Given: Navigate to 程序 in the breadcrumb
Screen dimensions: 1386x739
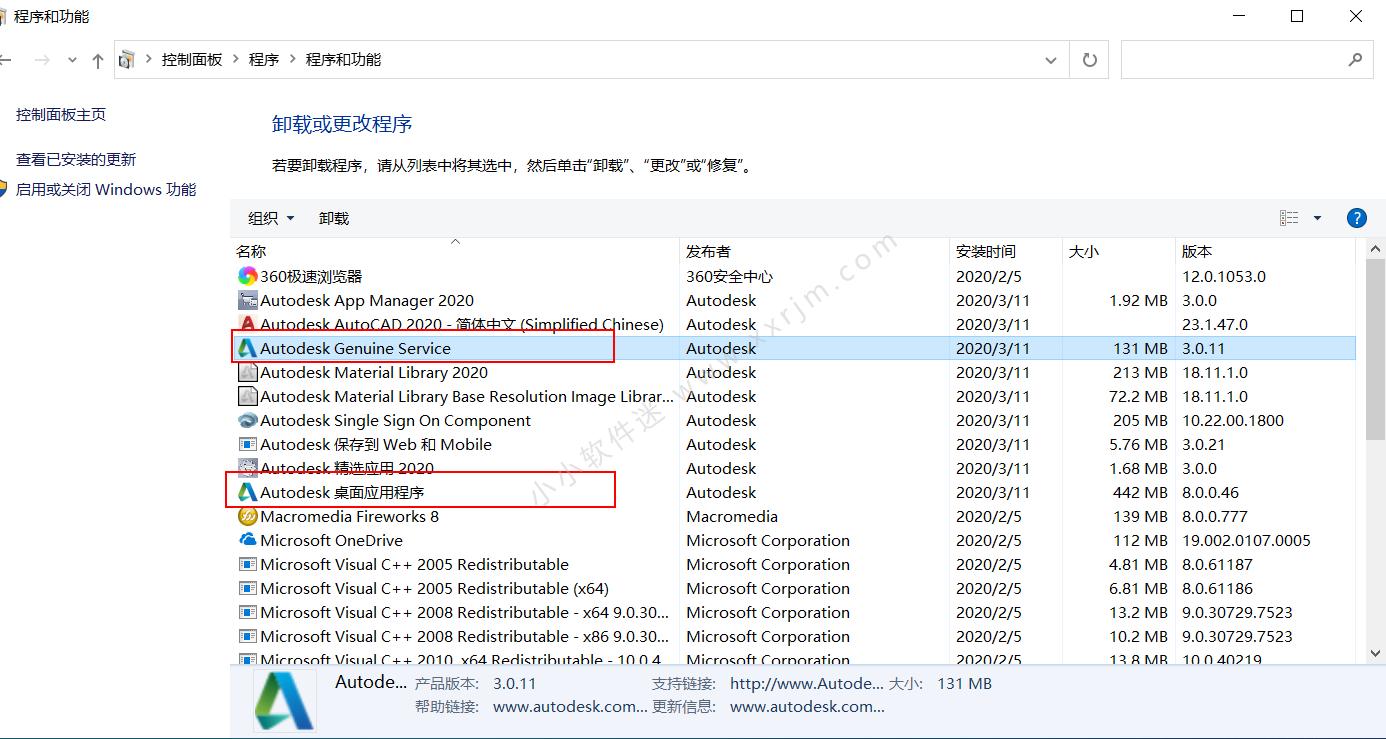Looking at the screenshot, I should [263, 59].
